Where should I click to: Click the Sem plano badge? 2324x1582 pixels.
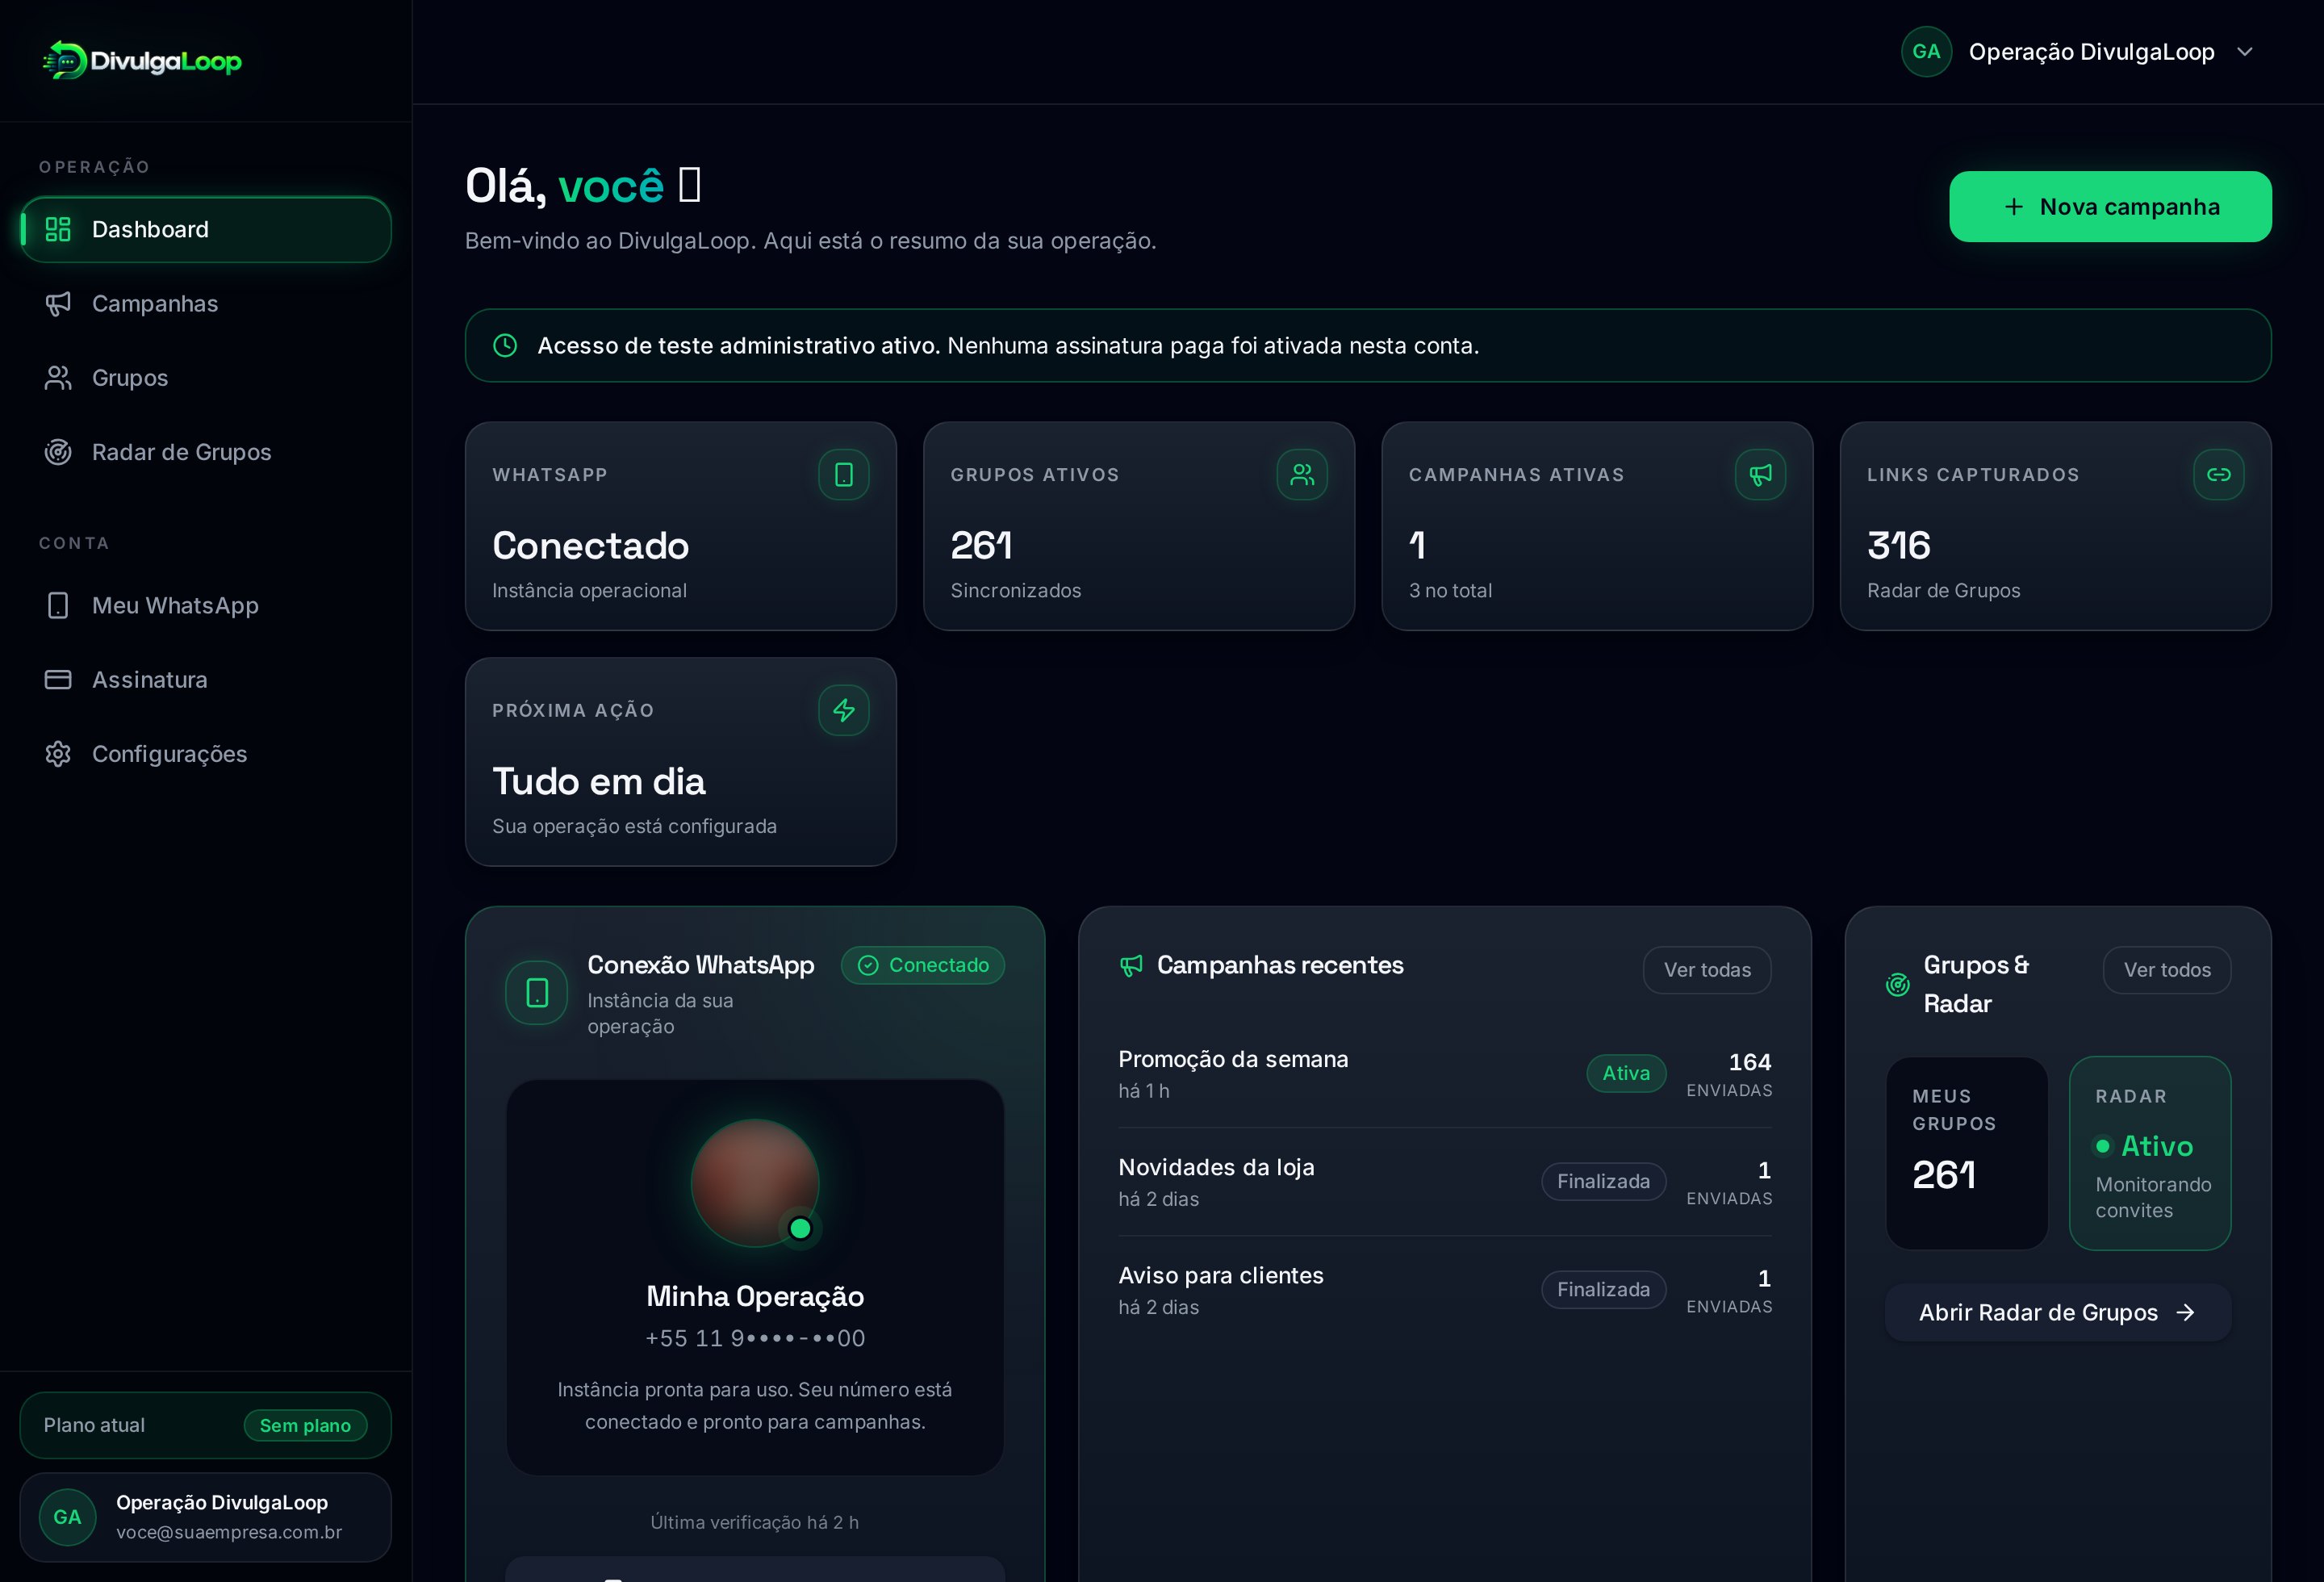(305, 1425)
